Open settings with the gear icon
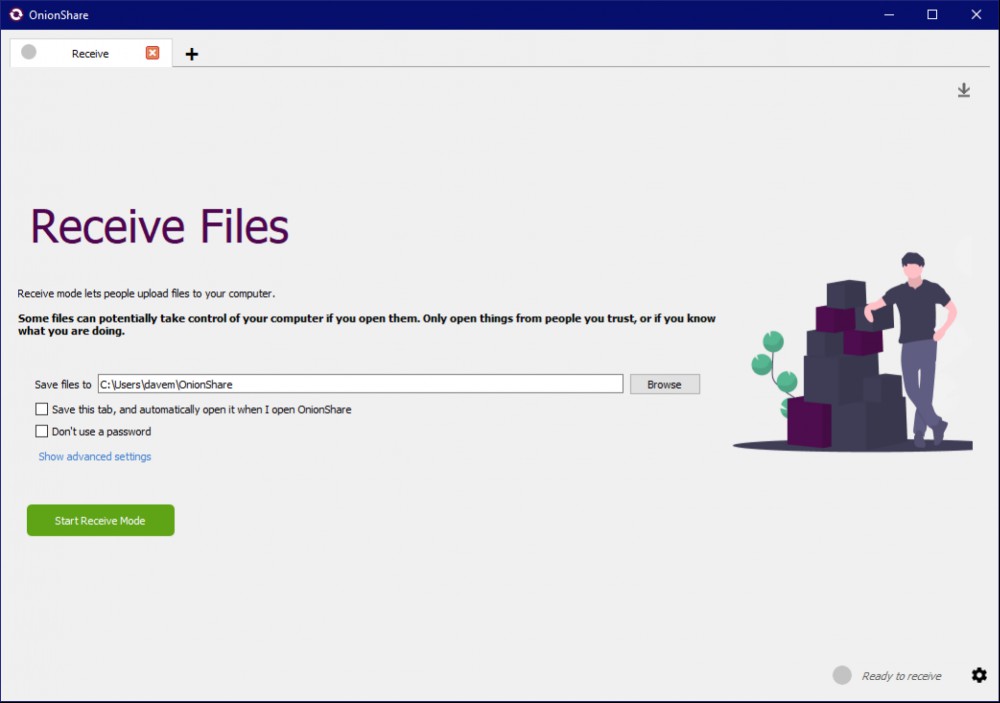 979,675
